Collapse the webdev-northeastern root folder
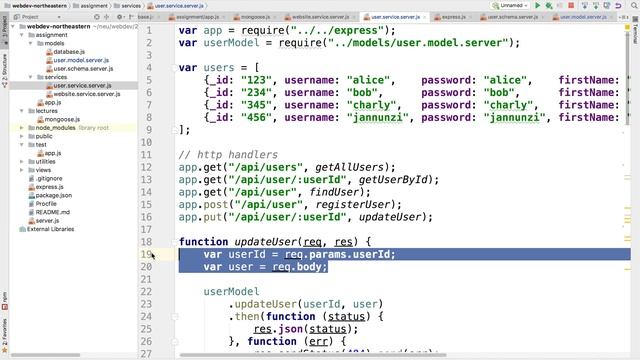The width and height of the screenshot is (640, 360). [13, 26]
